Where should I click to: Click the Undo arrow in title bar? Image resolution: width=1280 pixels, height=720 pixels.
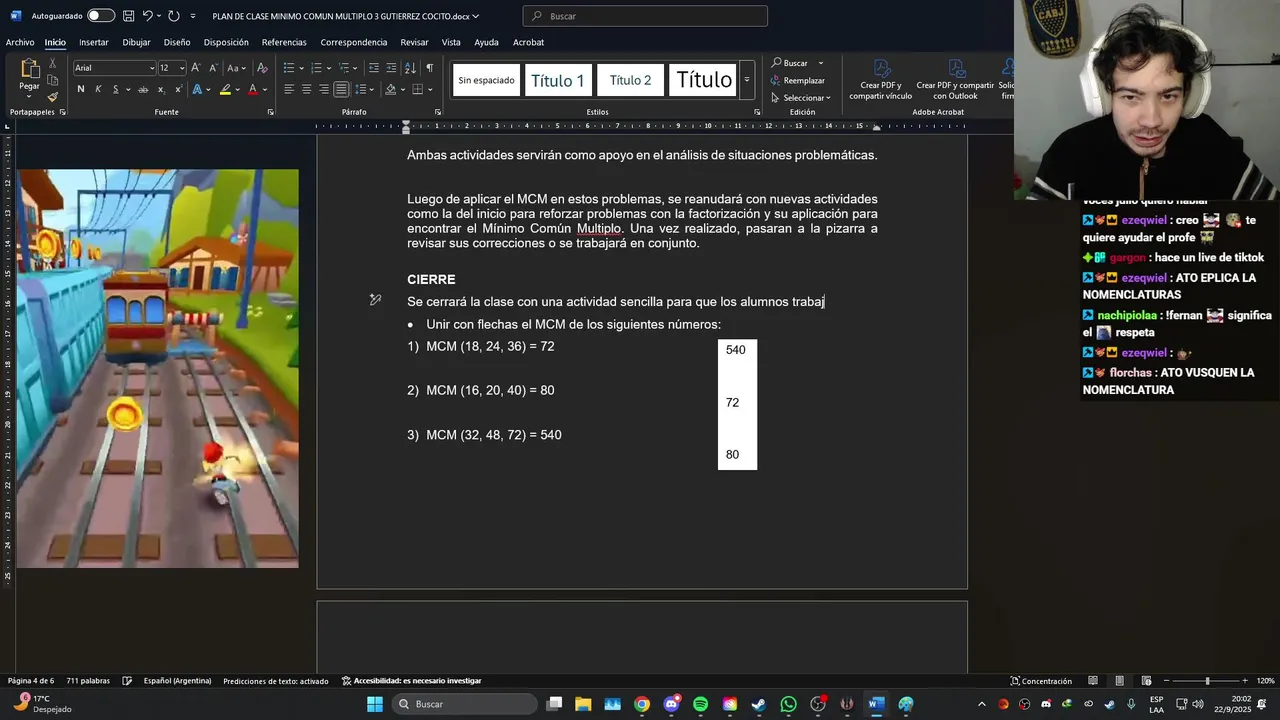pos(147,16)
